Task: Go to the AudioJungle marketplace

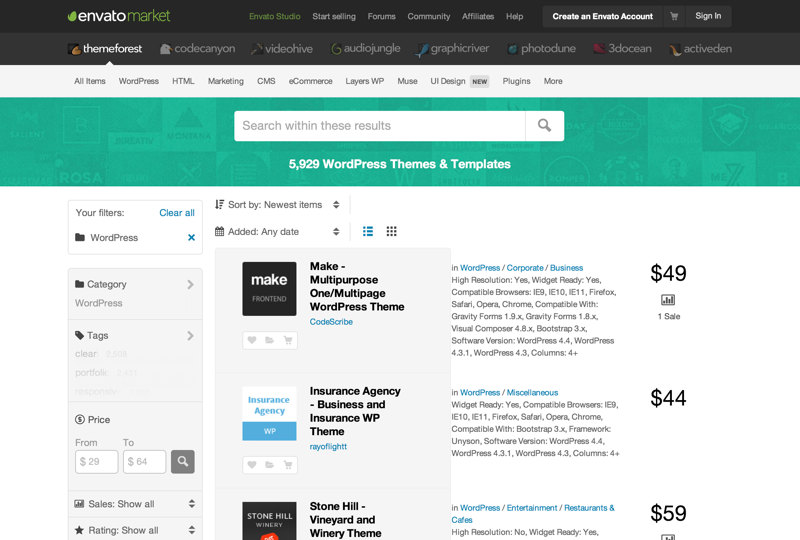Action: (x=365, y=48)
